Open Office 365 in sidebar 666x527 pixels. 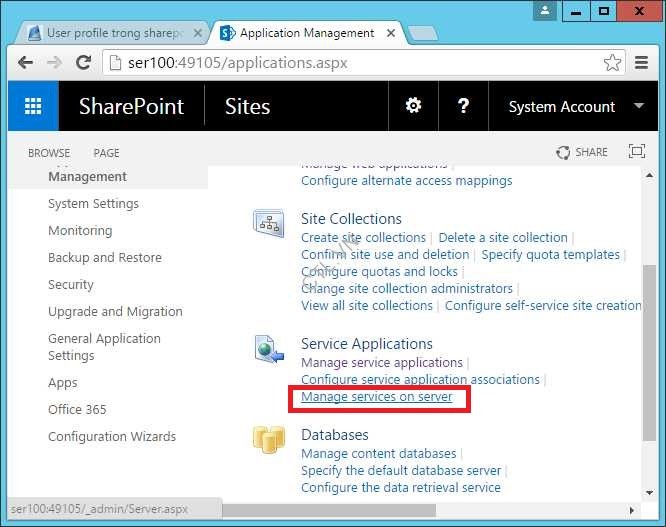coord(77,409)
